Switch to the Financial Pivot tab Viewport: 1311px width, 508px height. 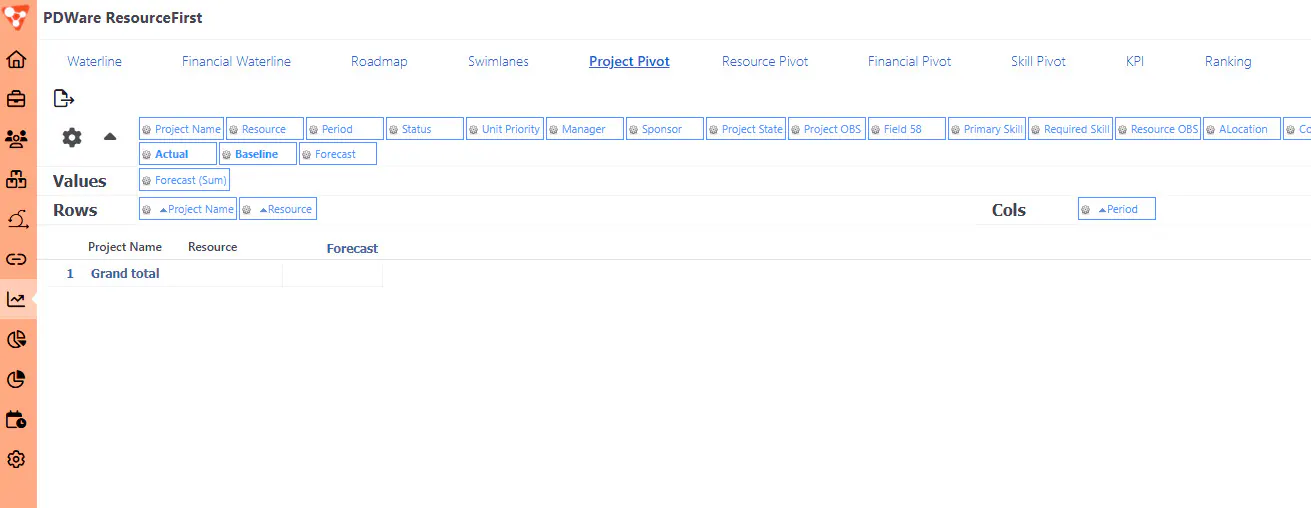909,61
